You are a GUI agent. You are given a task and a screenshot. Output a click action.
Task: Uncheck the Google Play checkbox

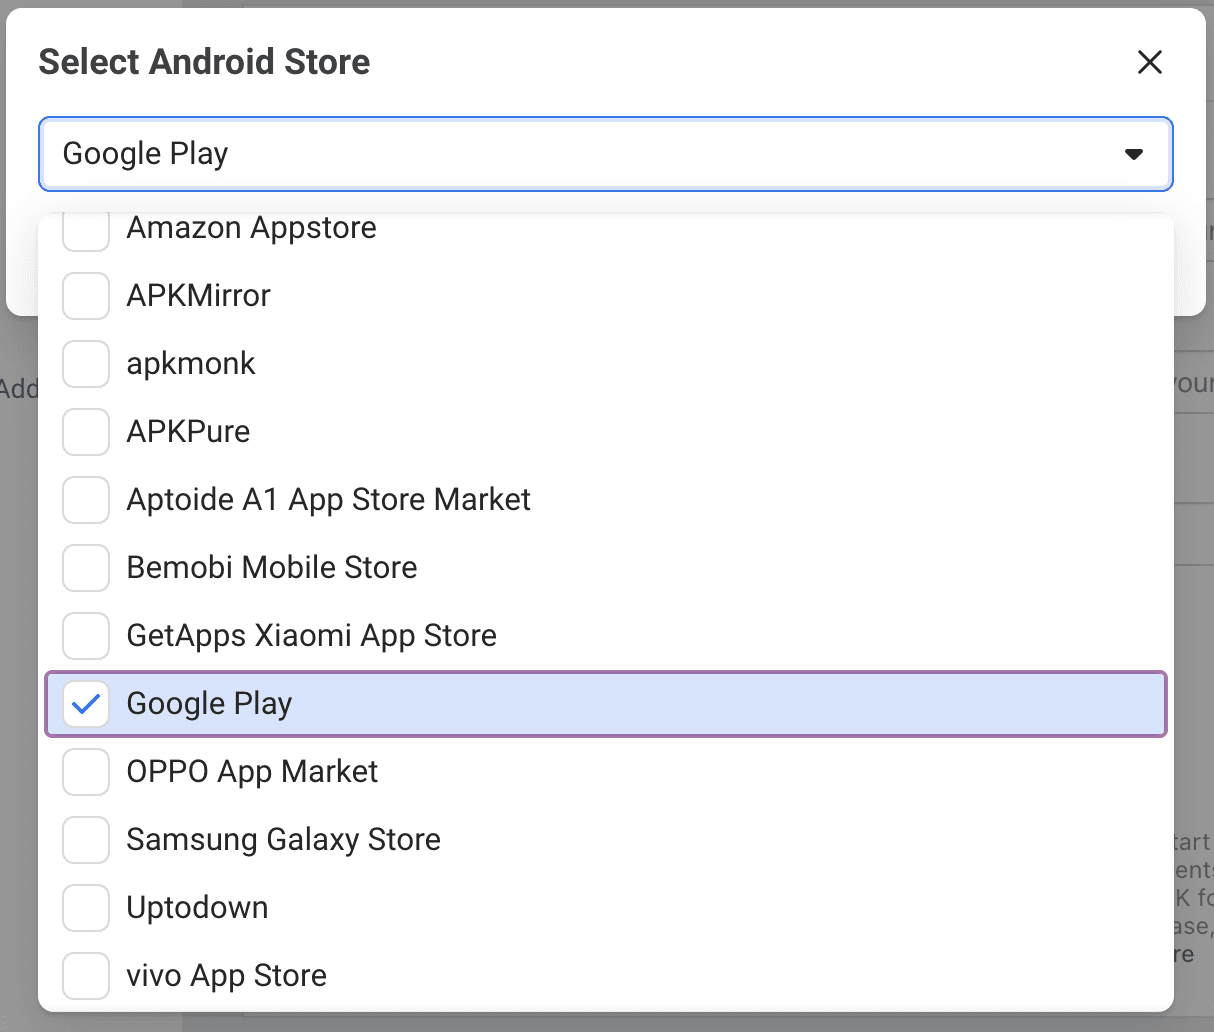(x=86, y=704)
